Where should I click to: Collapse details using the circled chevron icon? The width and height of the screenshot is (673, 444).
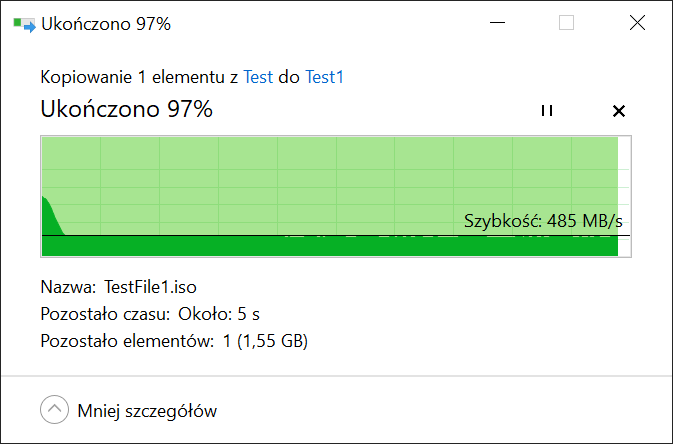click(x=55, y=409)
